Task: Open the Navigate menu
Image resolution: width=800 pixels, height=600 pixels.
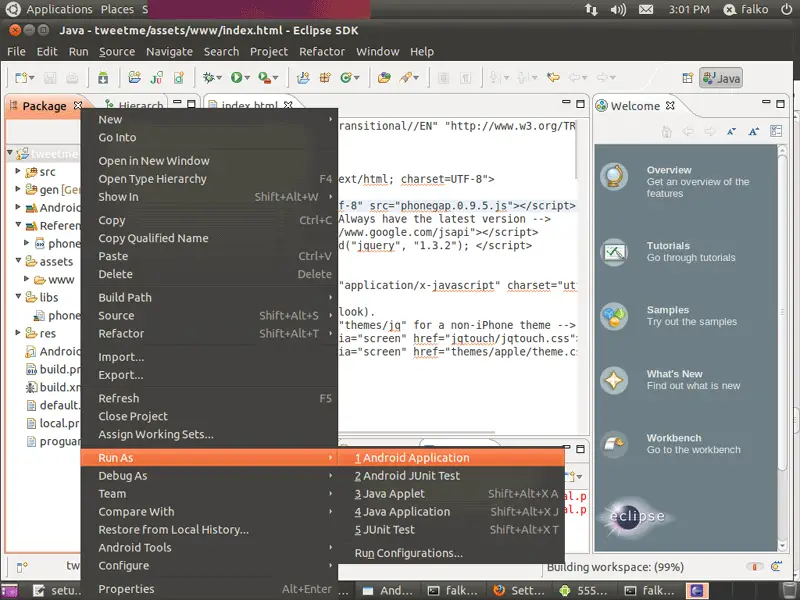Action: tap(169, 52)
